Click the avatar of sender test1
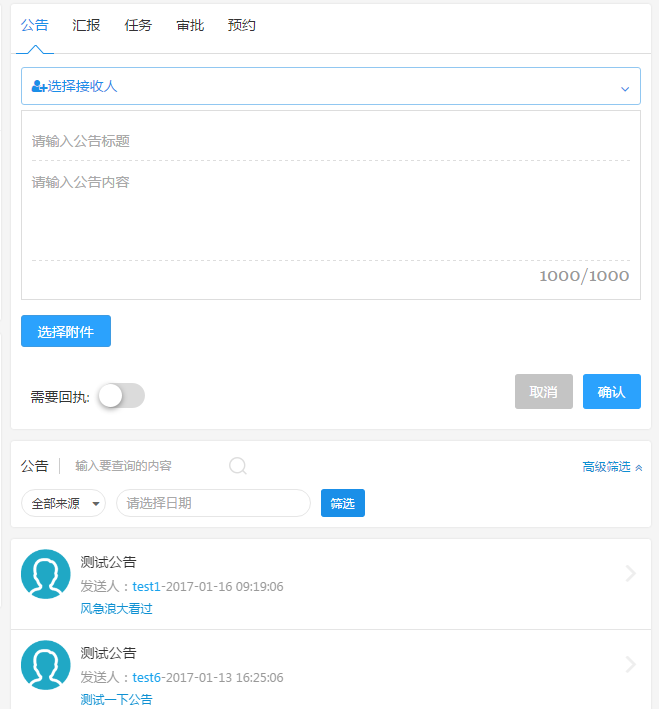Viewport: 659px width, 709px height. pos(46,574)
